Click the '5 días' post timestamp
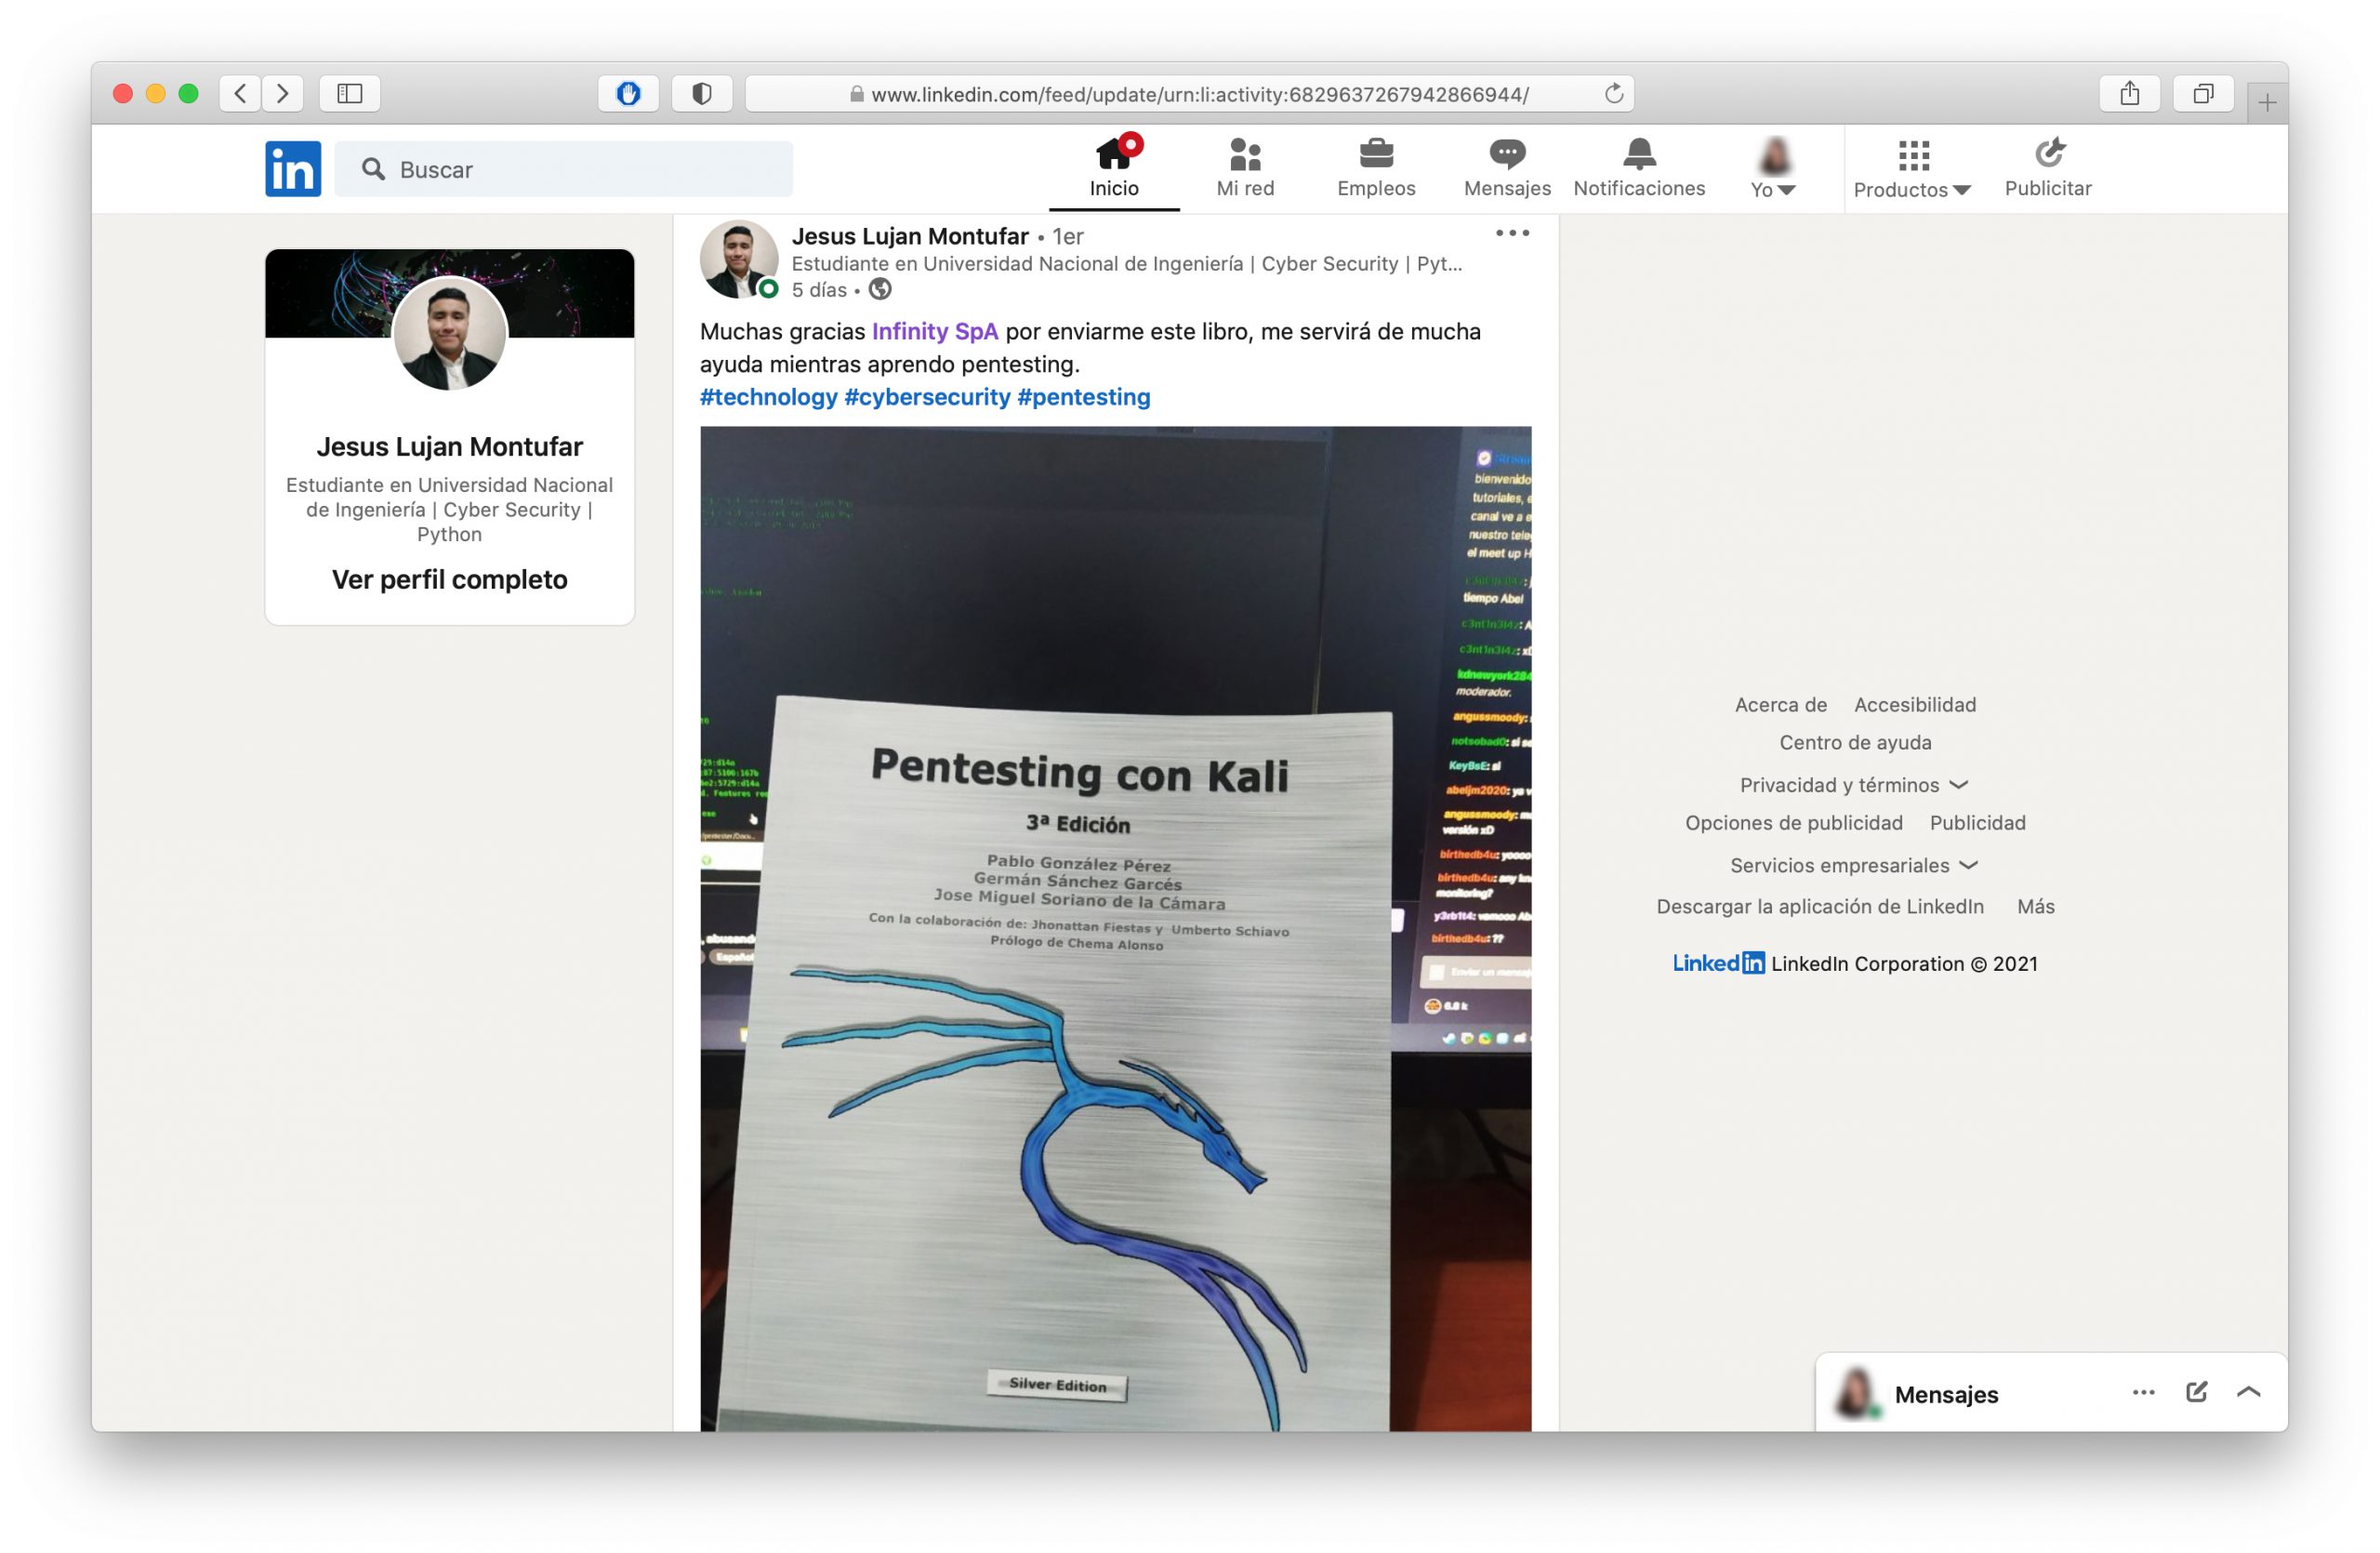This screenshot has width=2380, height=1553. [x=819, y=290]
